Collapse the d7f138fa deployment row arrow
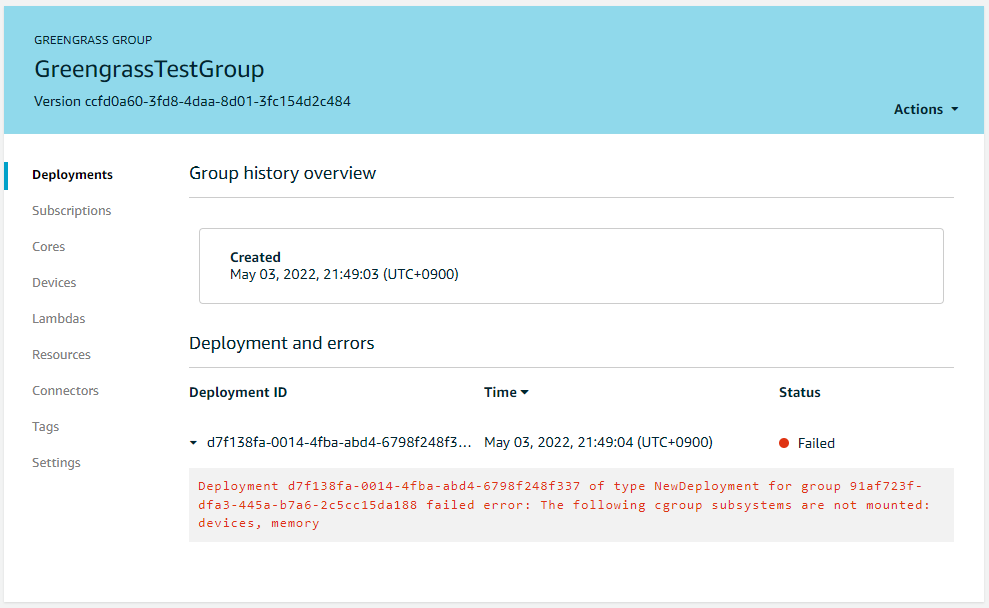This screenshot has height=608, width=989. [194, 443]
